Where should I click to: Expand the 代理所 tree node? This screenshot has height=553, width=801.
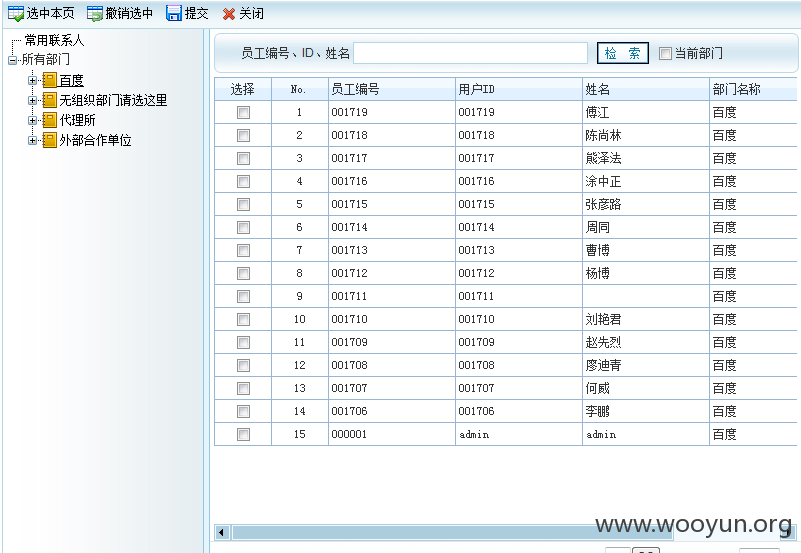click(x=33, y=121)
